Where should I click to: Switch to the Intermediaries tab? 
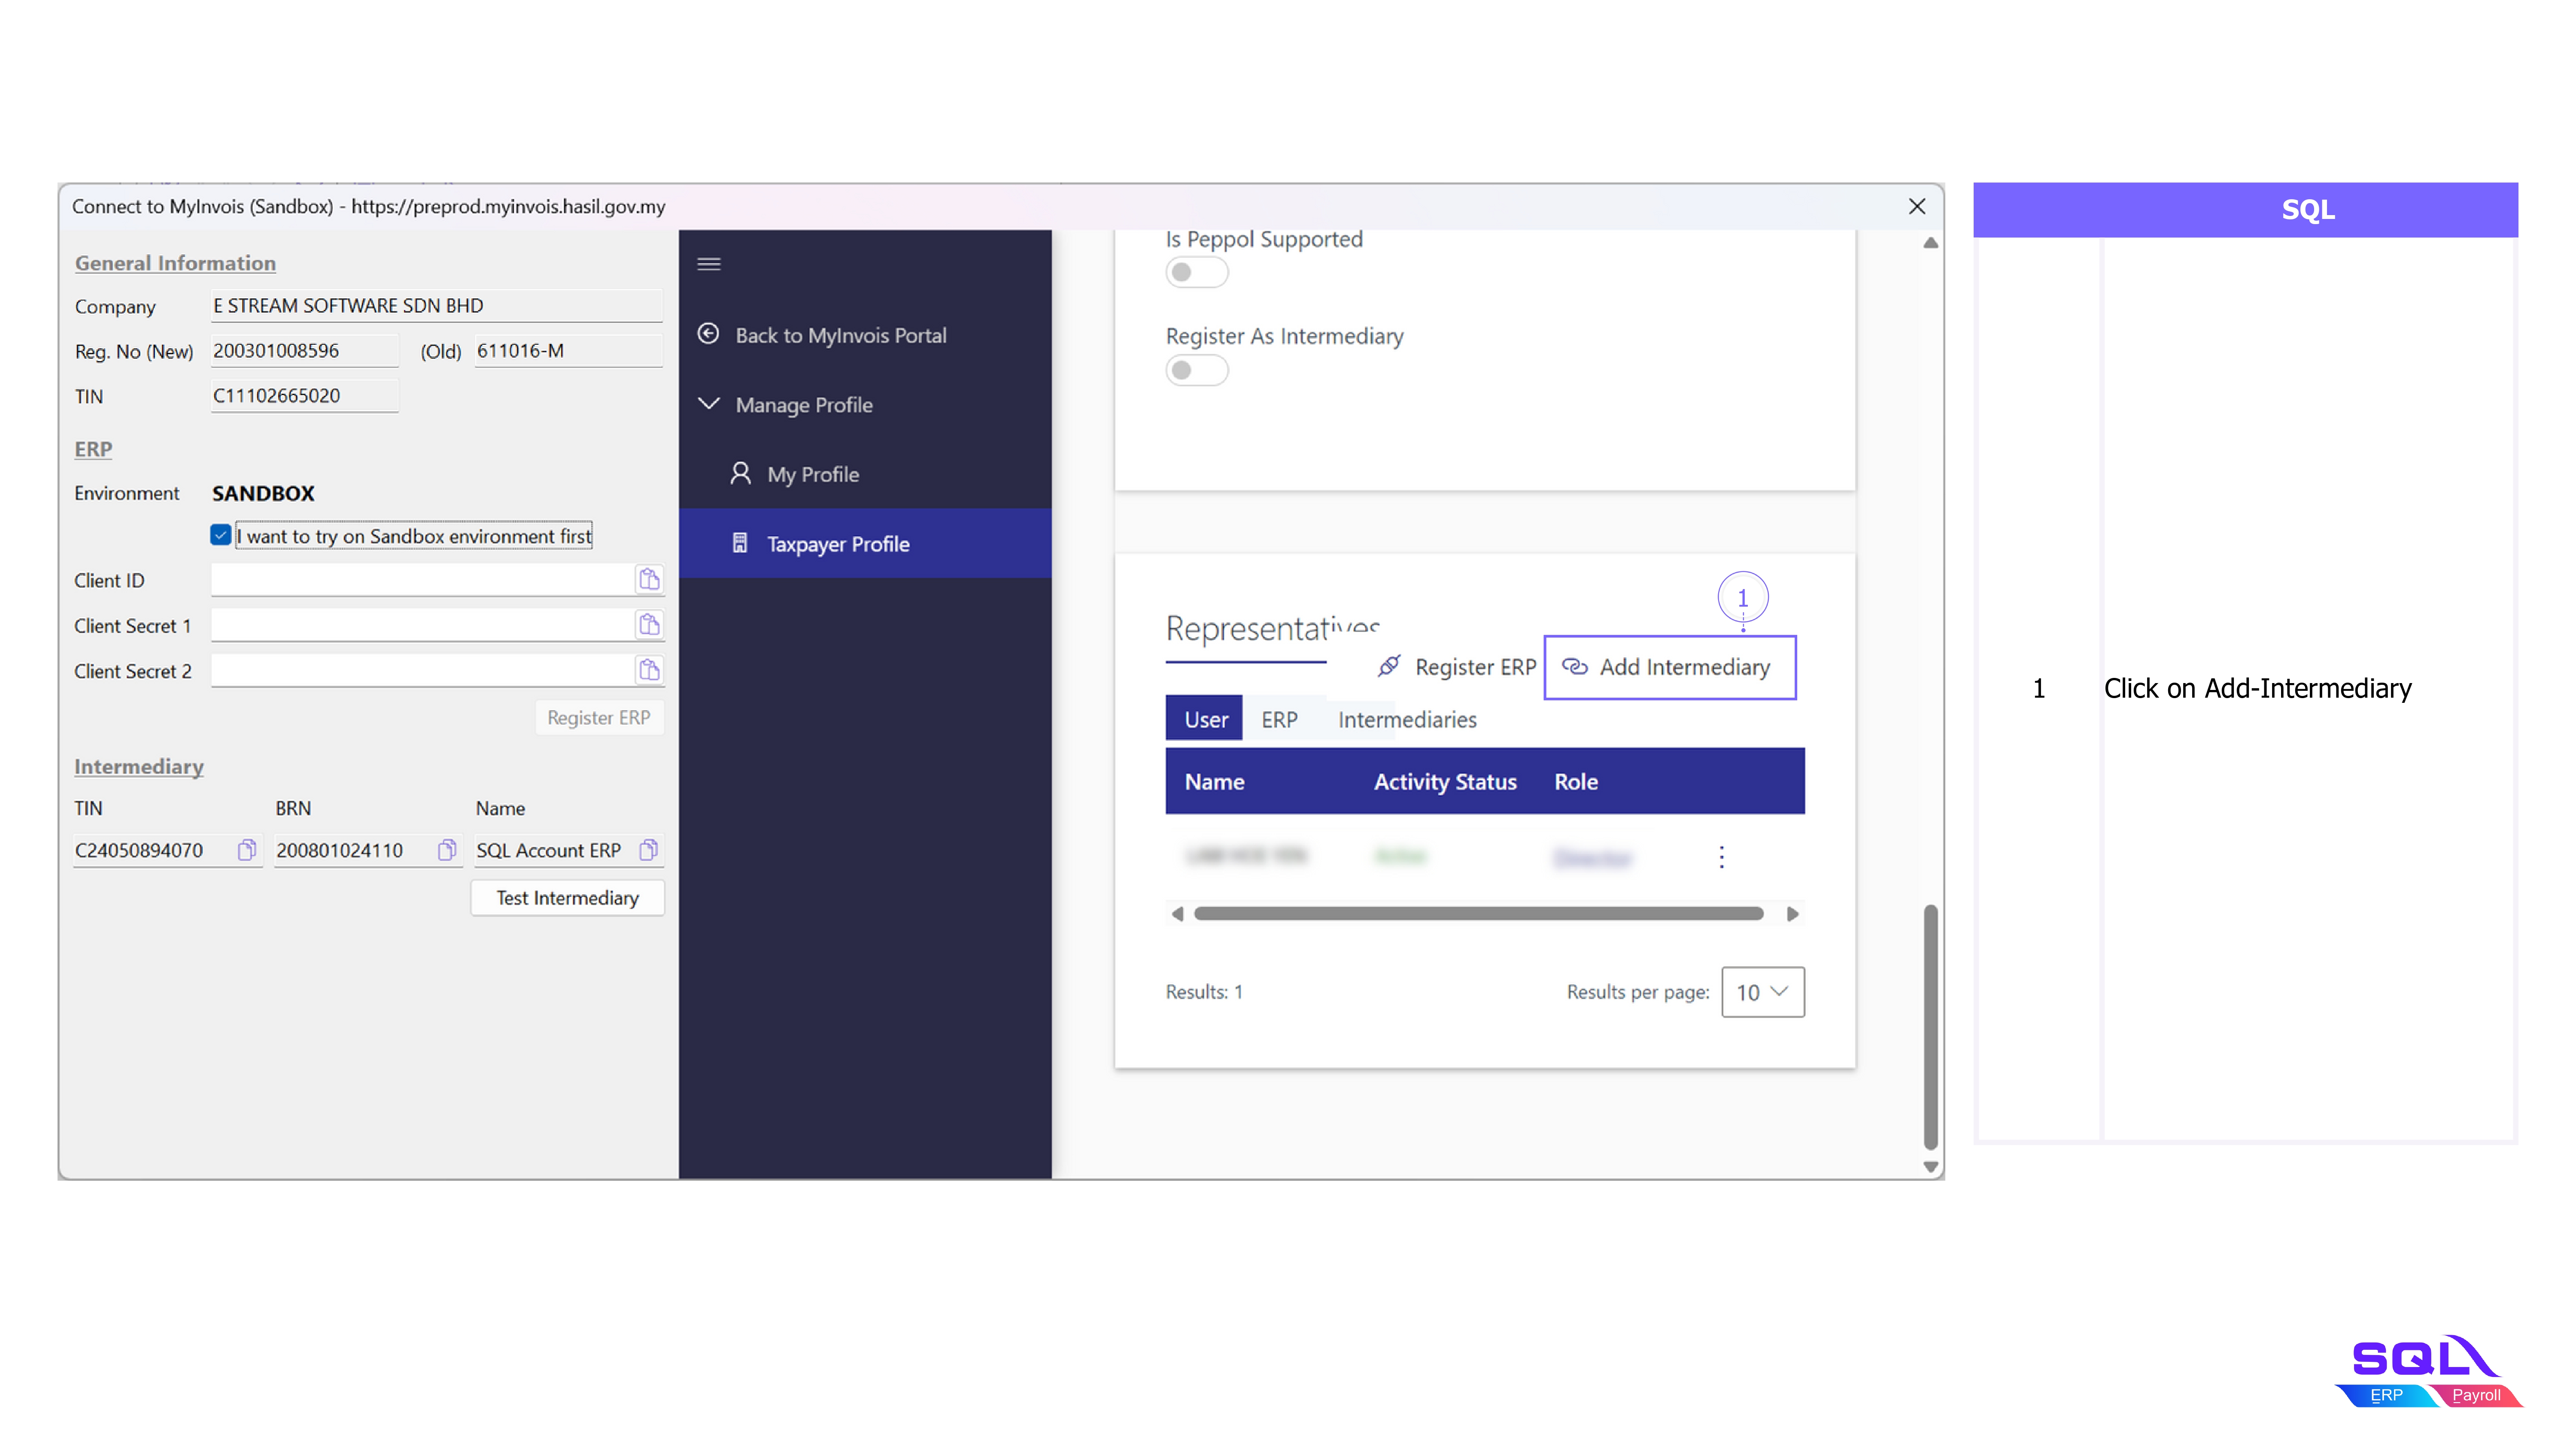1406,720
